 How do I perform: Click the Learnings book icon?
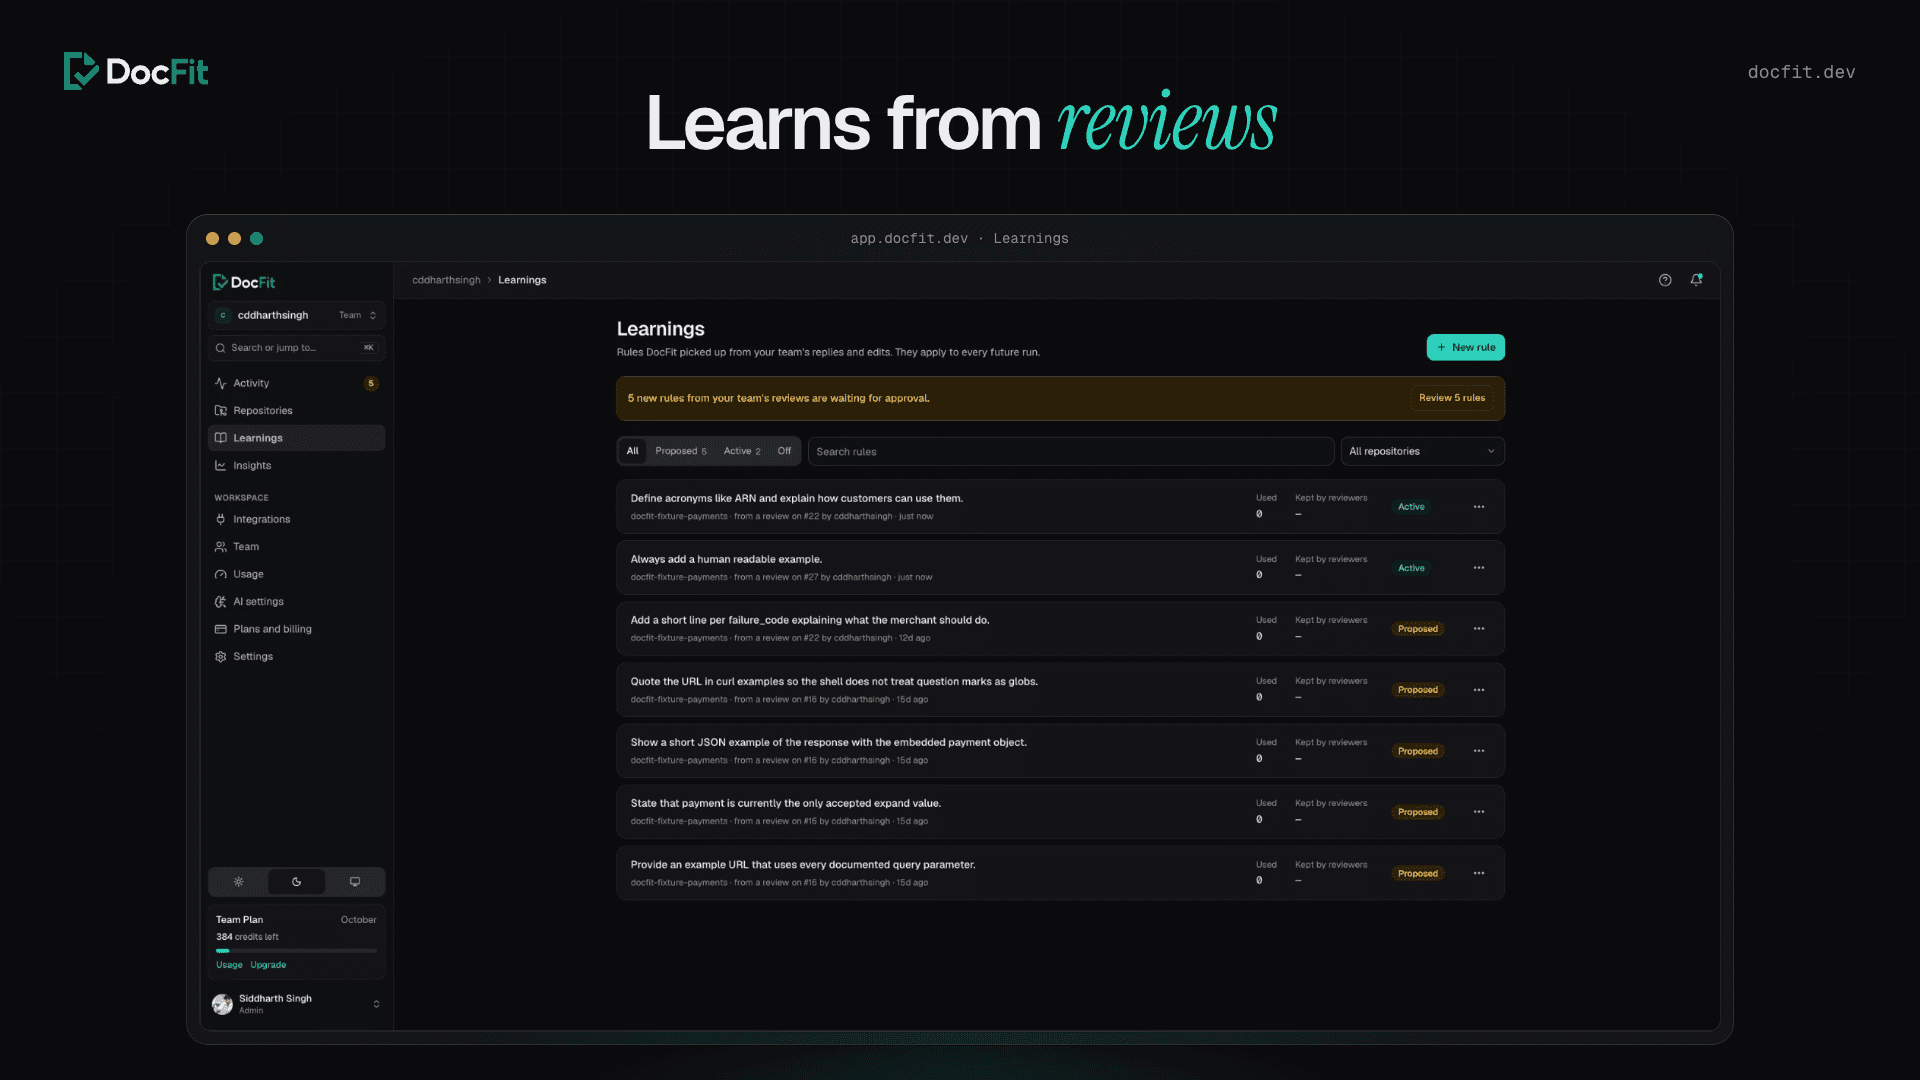(x=221, y=438)
